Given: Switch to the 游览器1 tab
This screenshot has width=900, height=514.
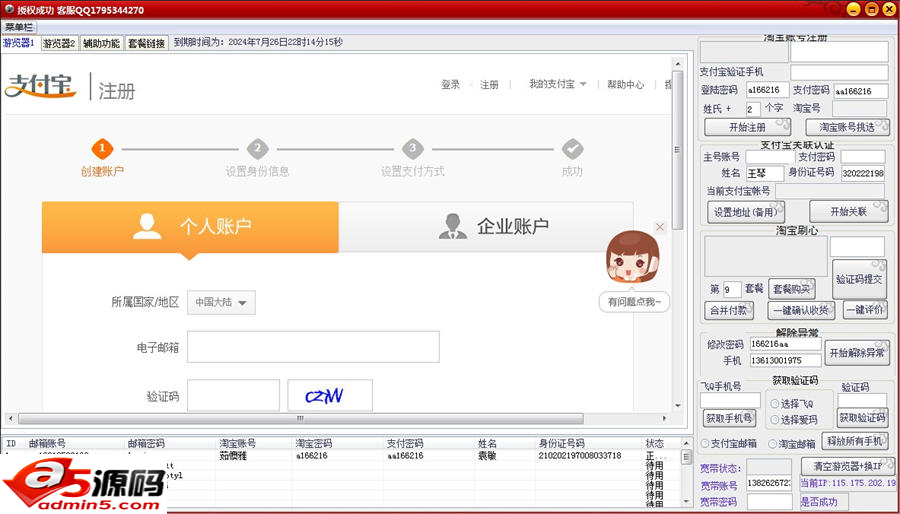Looking at the screenshot, I should click(x=19, y=43).
